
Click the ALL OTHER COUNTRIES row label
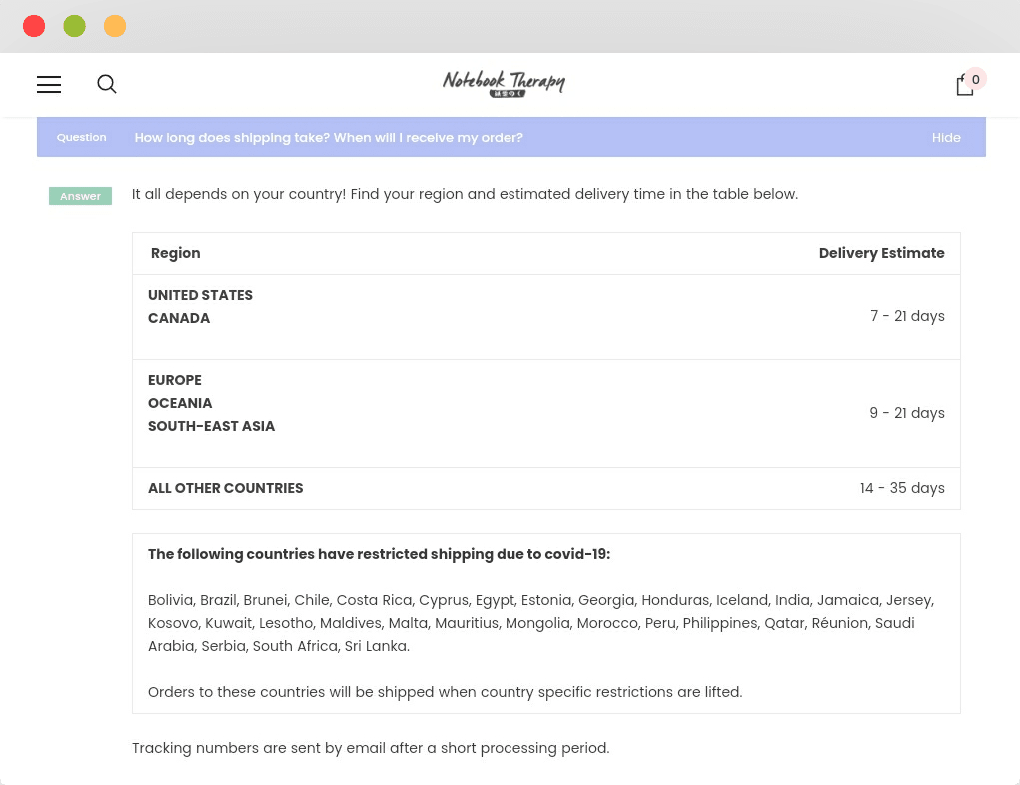pos(226,488)
